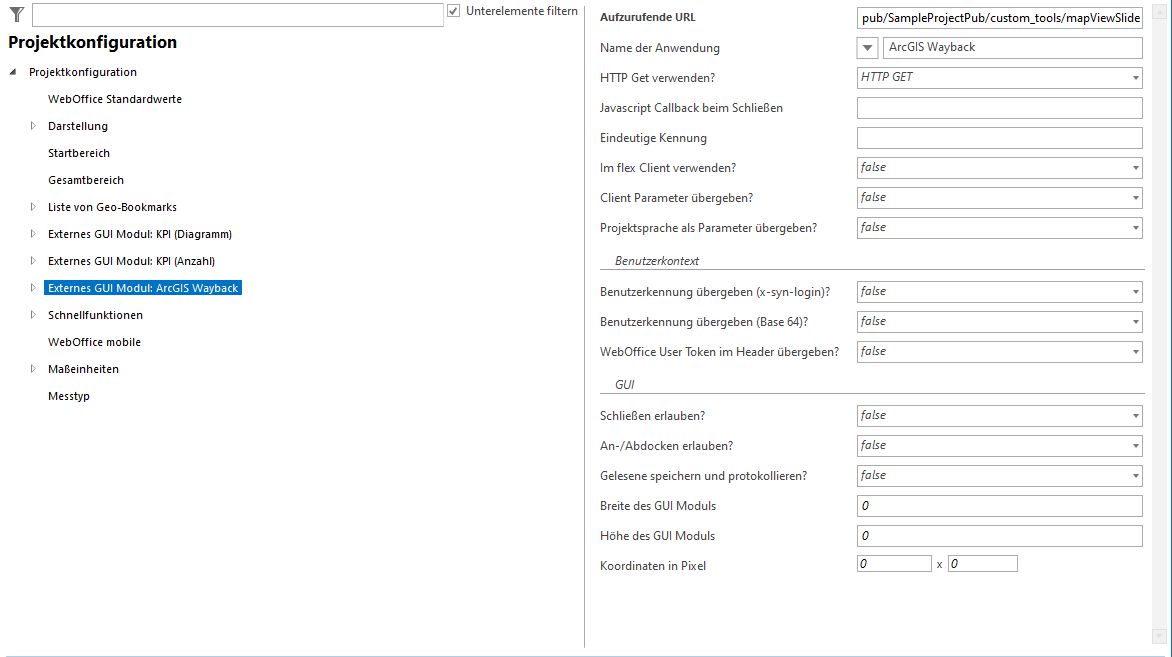Expand the Maßeinheiten tree node

[33, 368]
